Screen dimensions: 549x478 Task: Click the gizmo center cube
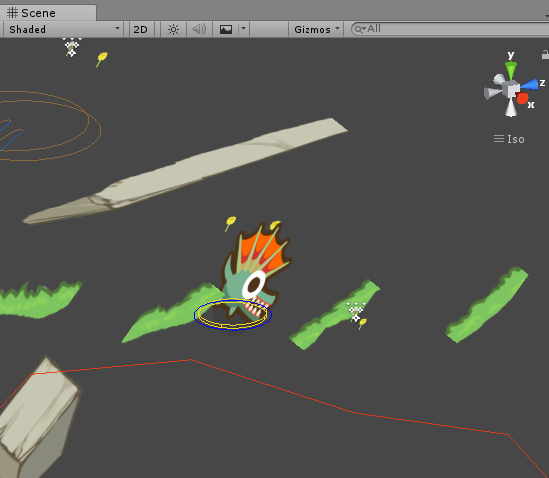pyautogui.click(x=511, y=89)
